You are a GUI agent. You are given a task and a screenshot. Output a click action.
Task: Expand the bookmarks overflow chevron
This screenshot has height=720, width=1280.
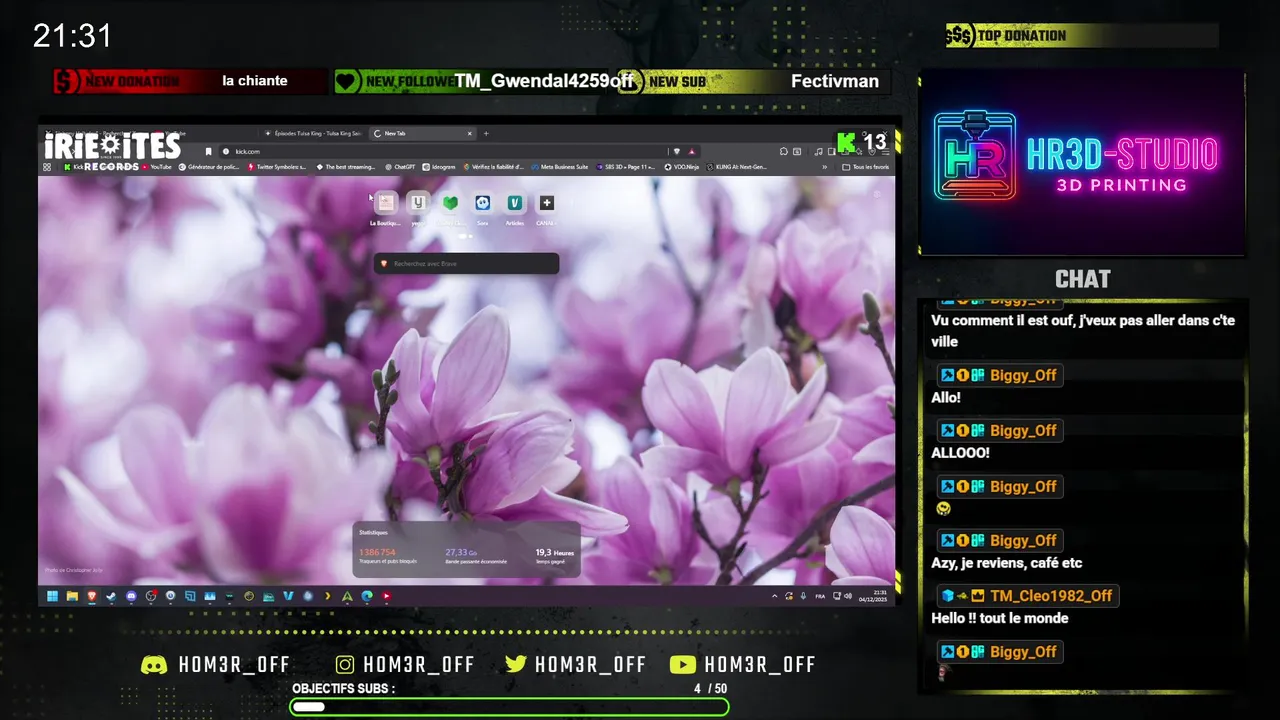tap(825, 167)
